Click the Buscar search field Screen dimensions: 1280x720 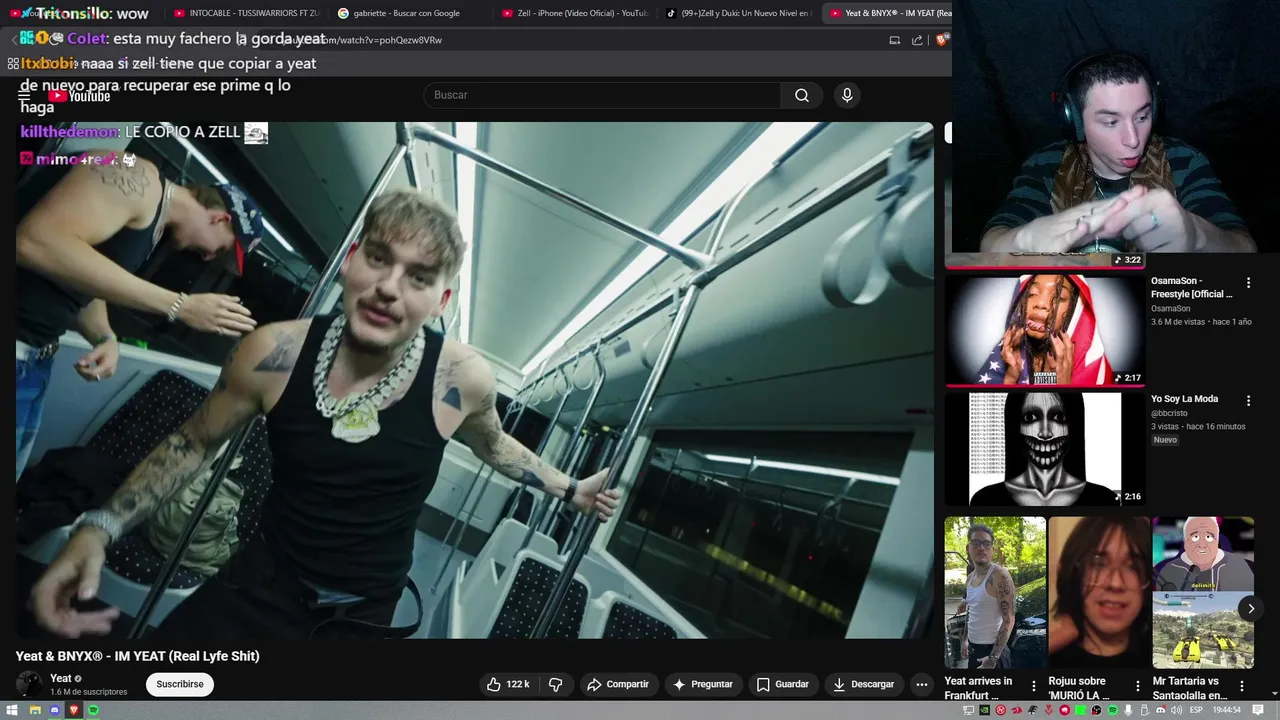tap(603, 95)
